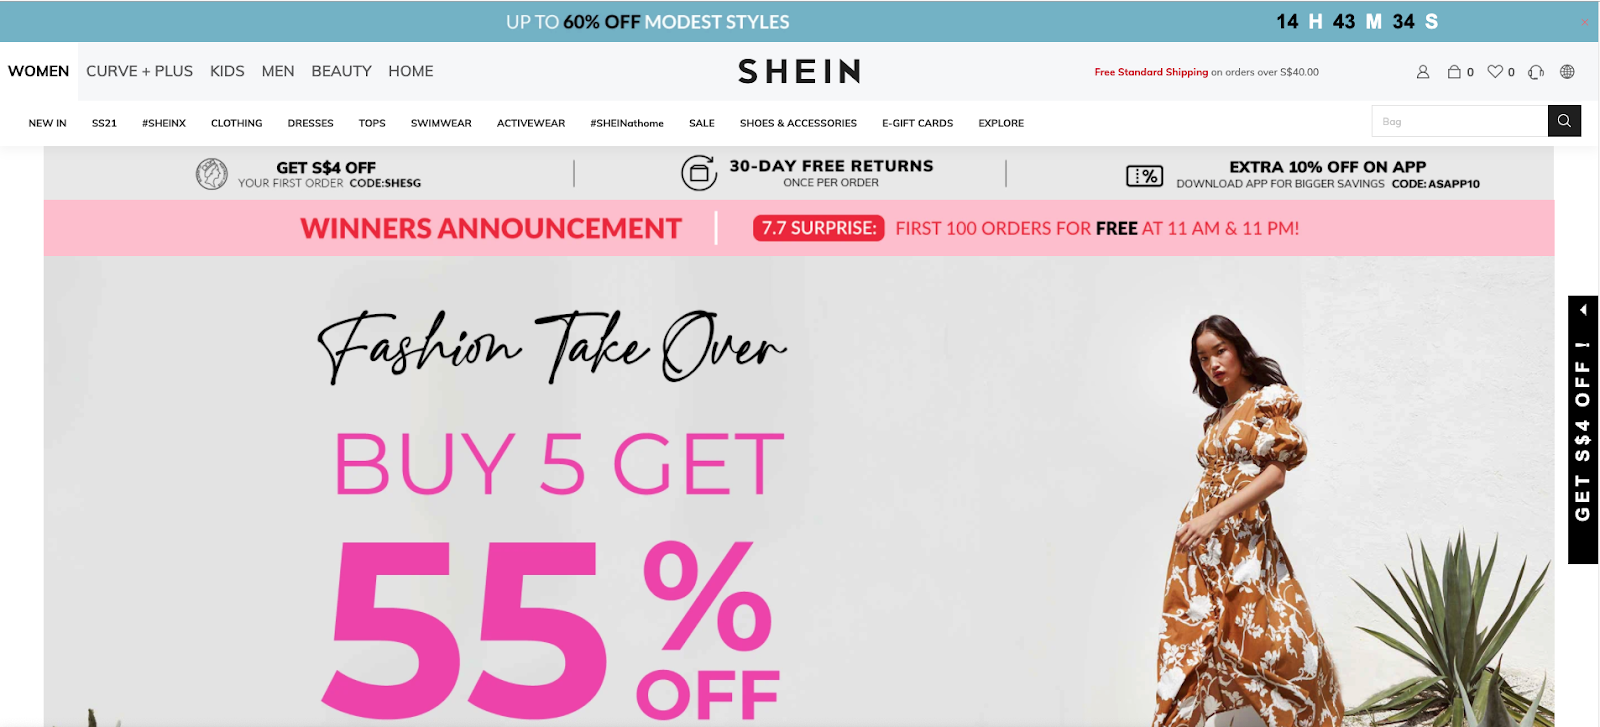
Task: Collapse the GET S$4 OFF side tab
Action: coord(1583,310)
